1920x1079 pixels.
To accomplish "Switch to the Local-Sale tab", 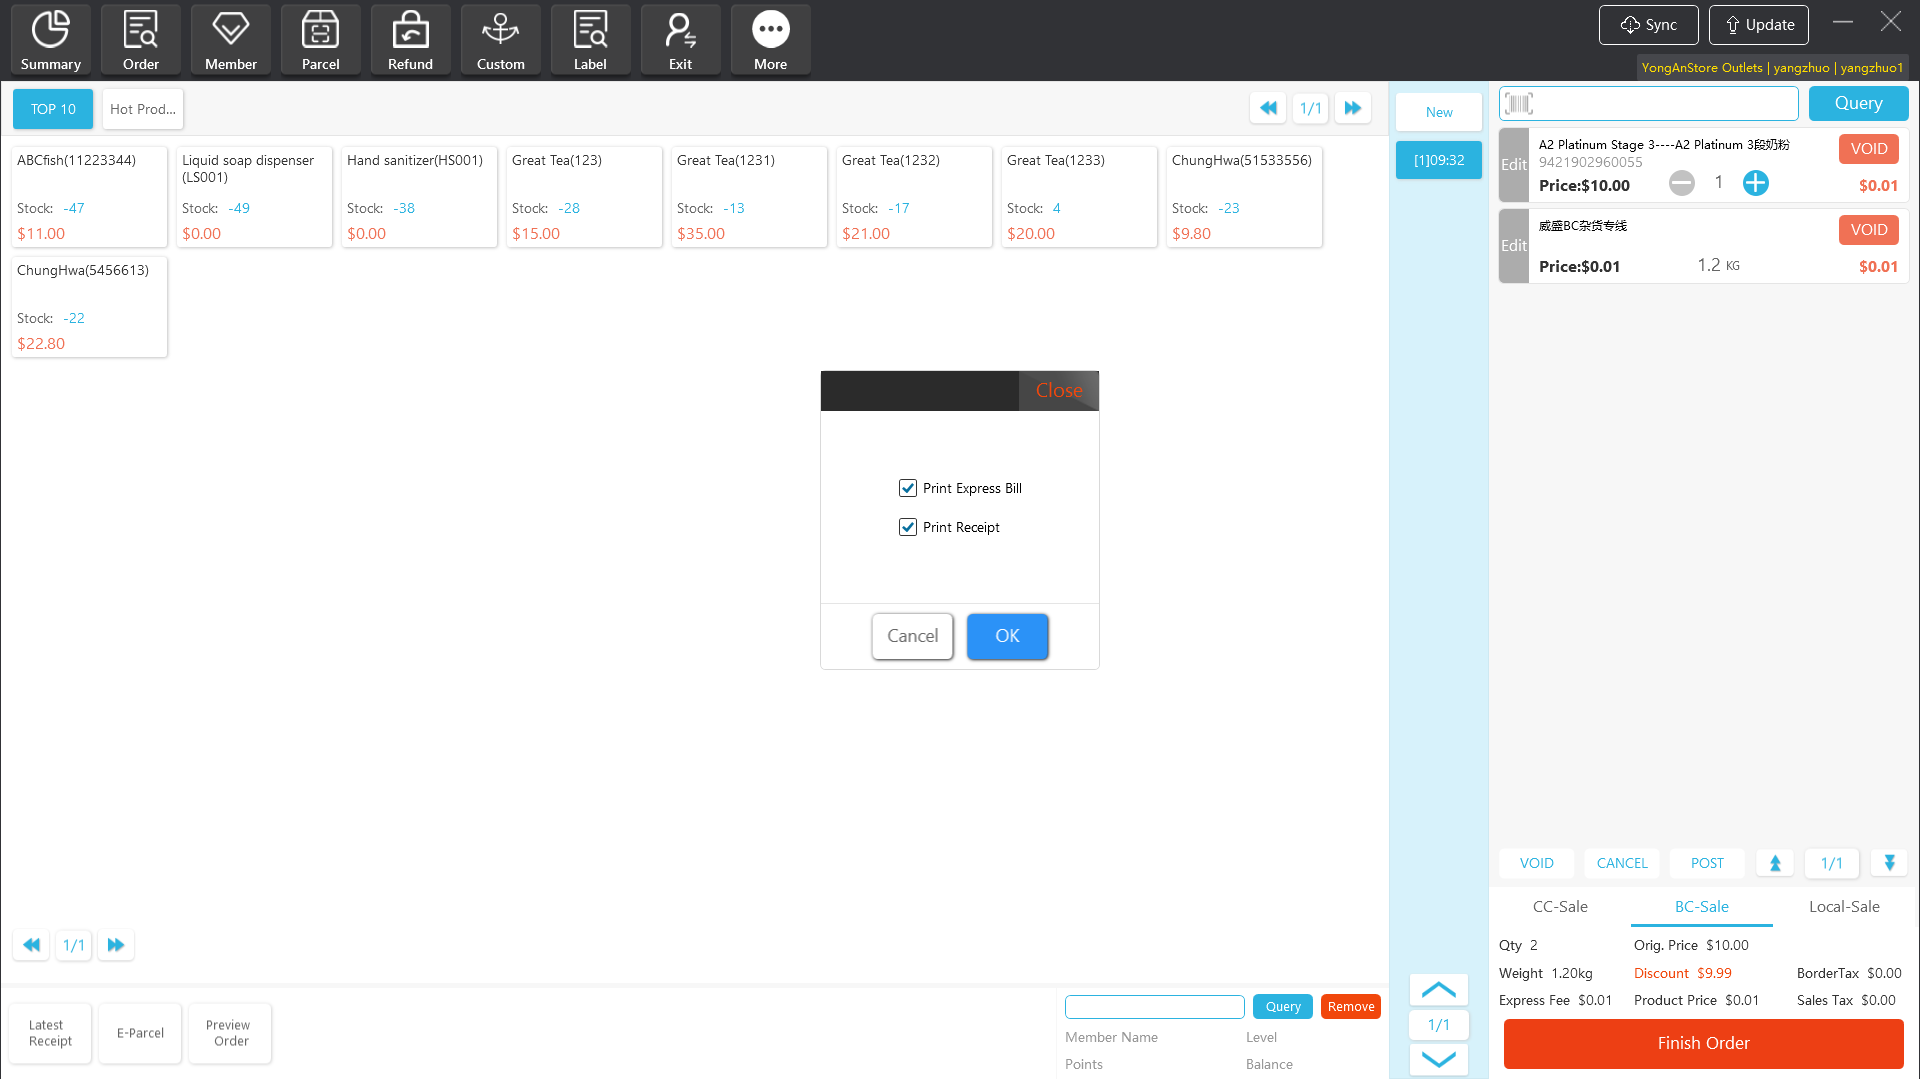I will pos(1844,907).
